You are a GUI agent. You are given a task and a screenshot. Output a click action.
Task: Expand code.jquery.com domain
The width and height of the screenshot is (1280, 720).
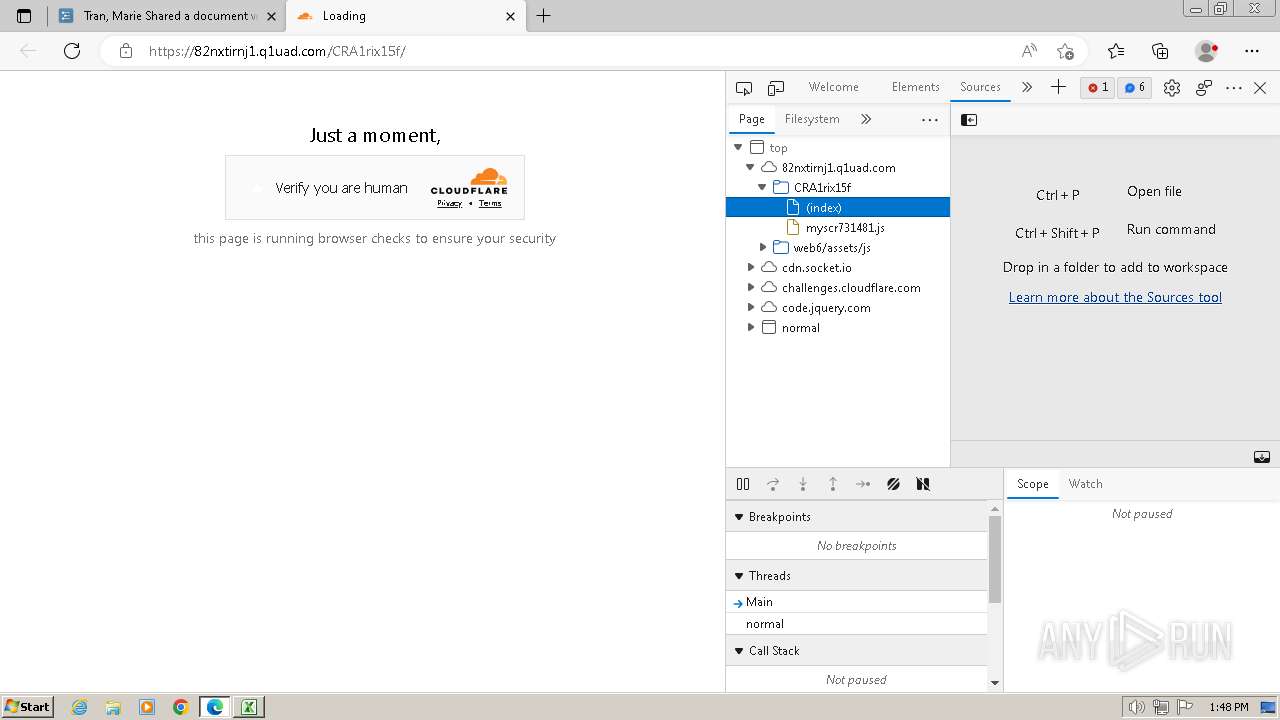click(x=750, y=307)
